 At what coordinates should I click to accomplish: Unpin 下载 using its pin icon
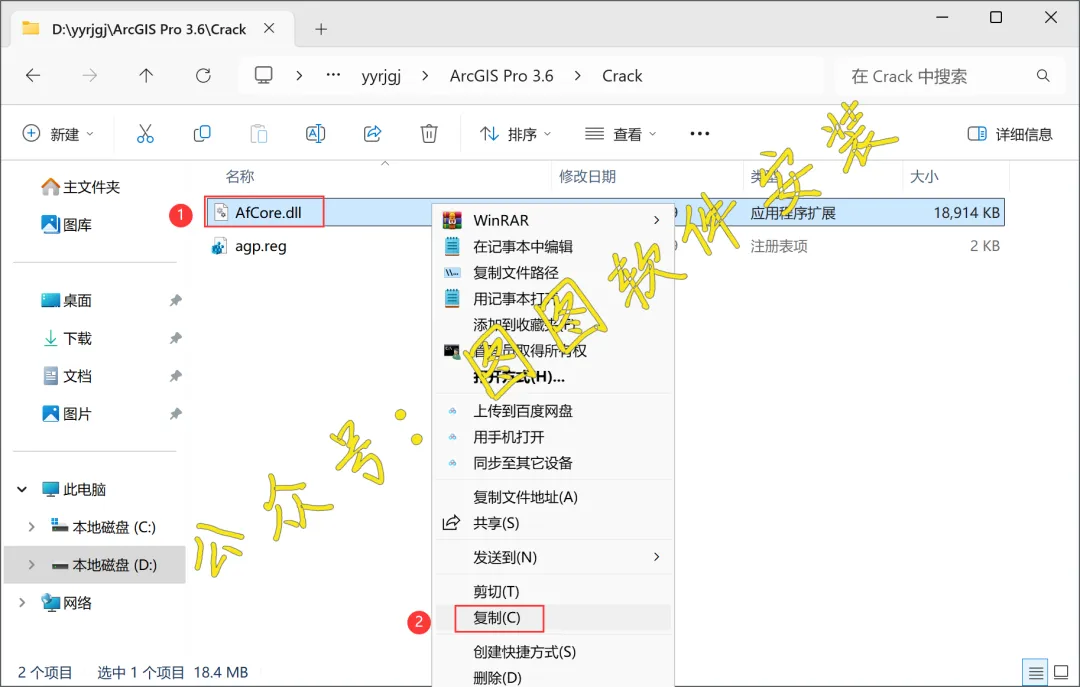click(176, 338)
